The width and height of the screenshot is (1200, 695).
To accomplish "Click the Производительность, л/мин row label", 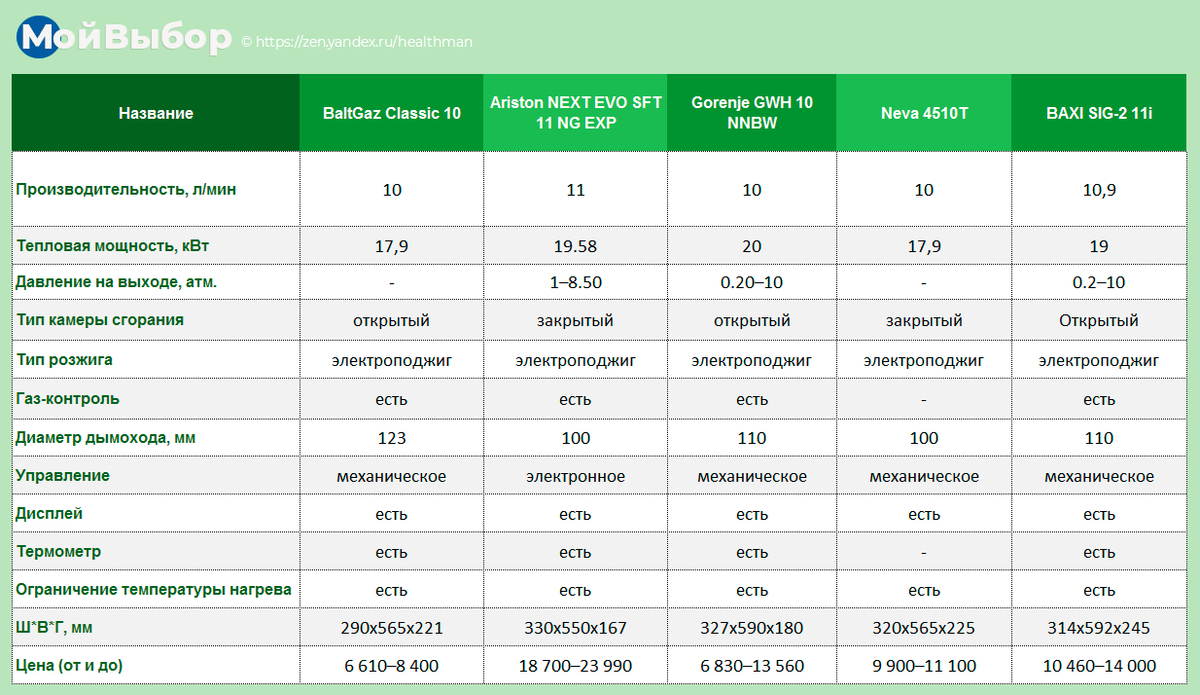I will (127, 189).
